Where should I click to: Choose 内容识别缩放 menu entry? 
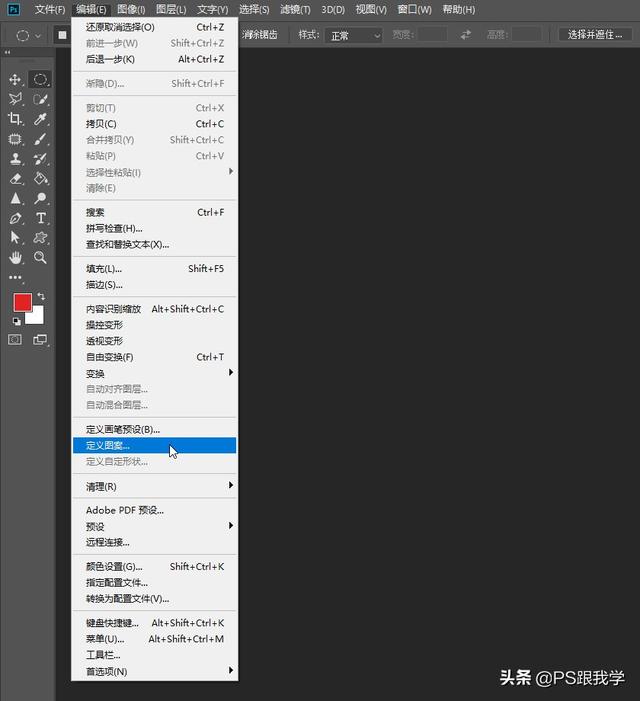click(155, 309)
